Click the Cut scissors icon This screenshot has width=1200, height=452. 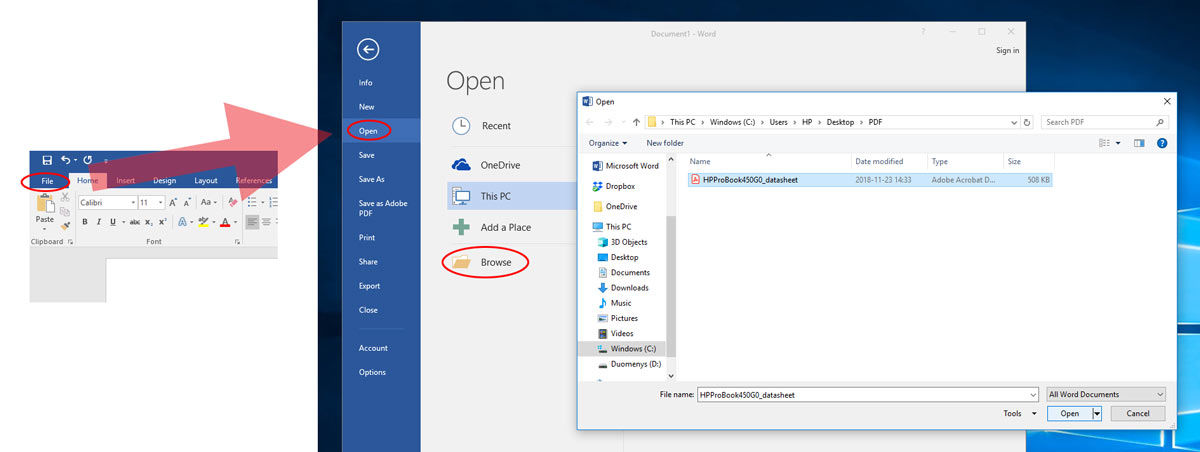click(x=65, y=197)
